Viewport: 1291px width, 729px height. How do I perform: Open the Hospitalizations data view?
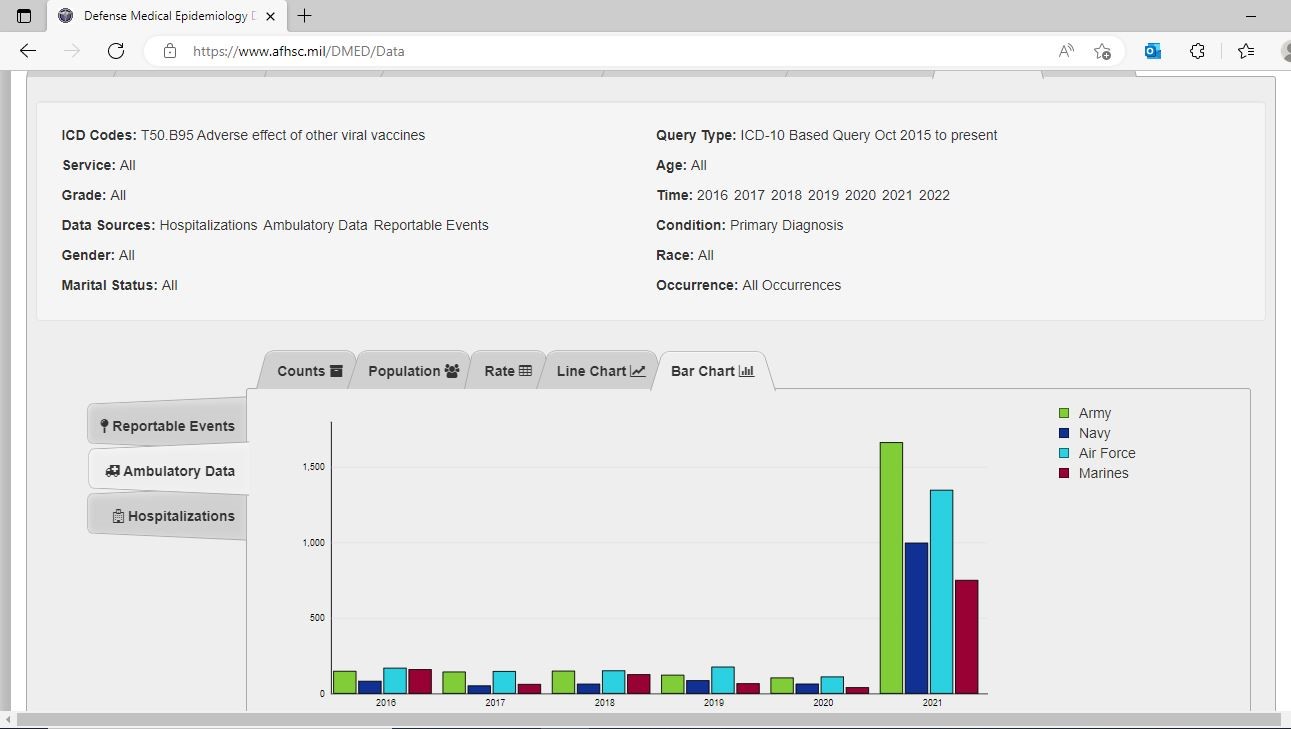(x=173, y=516)
